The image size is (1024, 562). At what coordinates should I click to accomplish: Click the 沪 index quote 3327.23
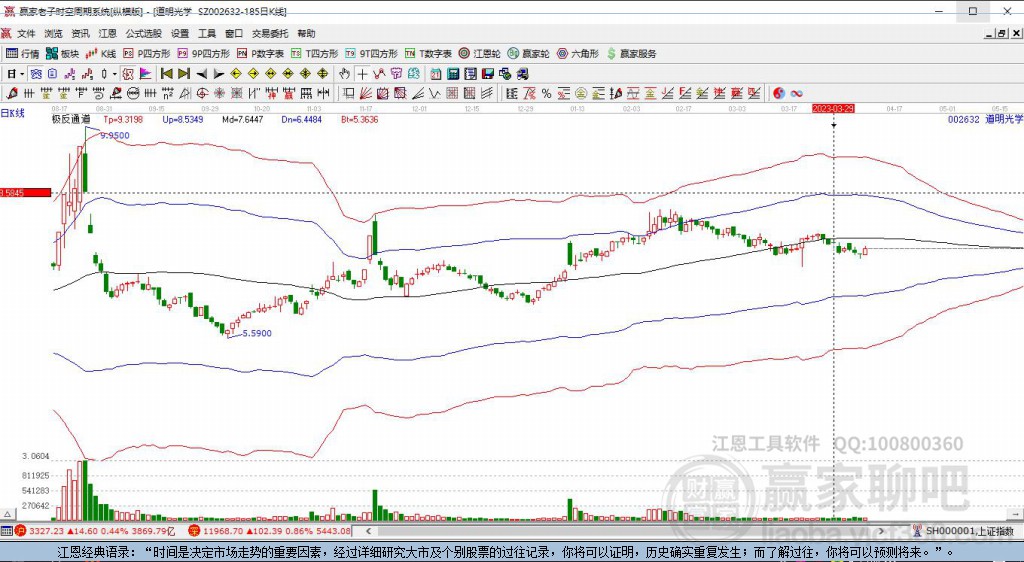pos(46,531)
